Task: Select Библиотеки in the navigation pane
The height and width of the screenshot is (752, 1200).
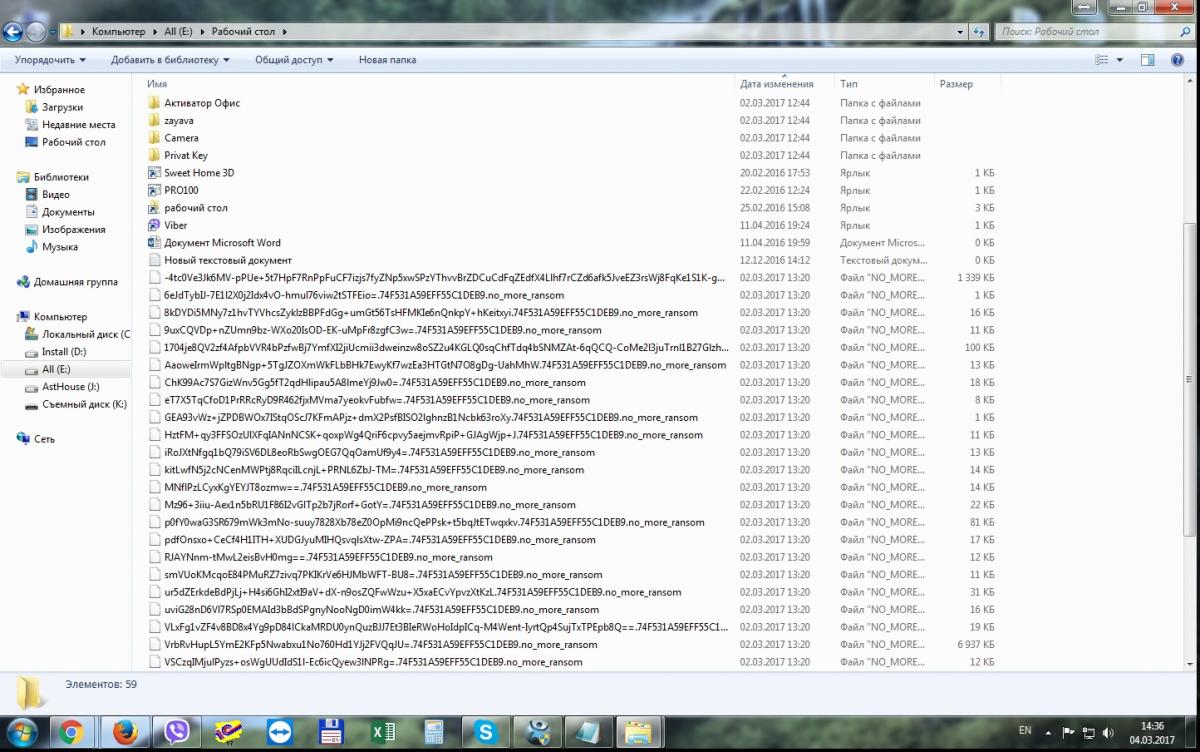Action: coord(61,177)
